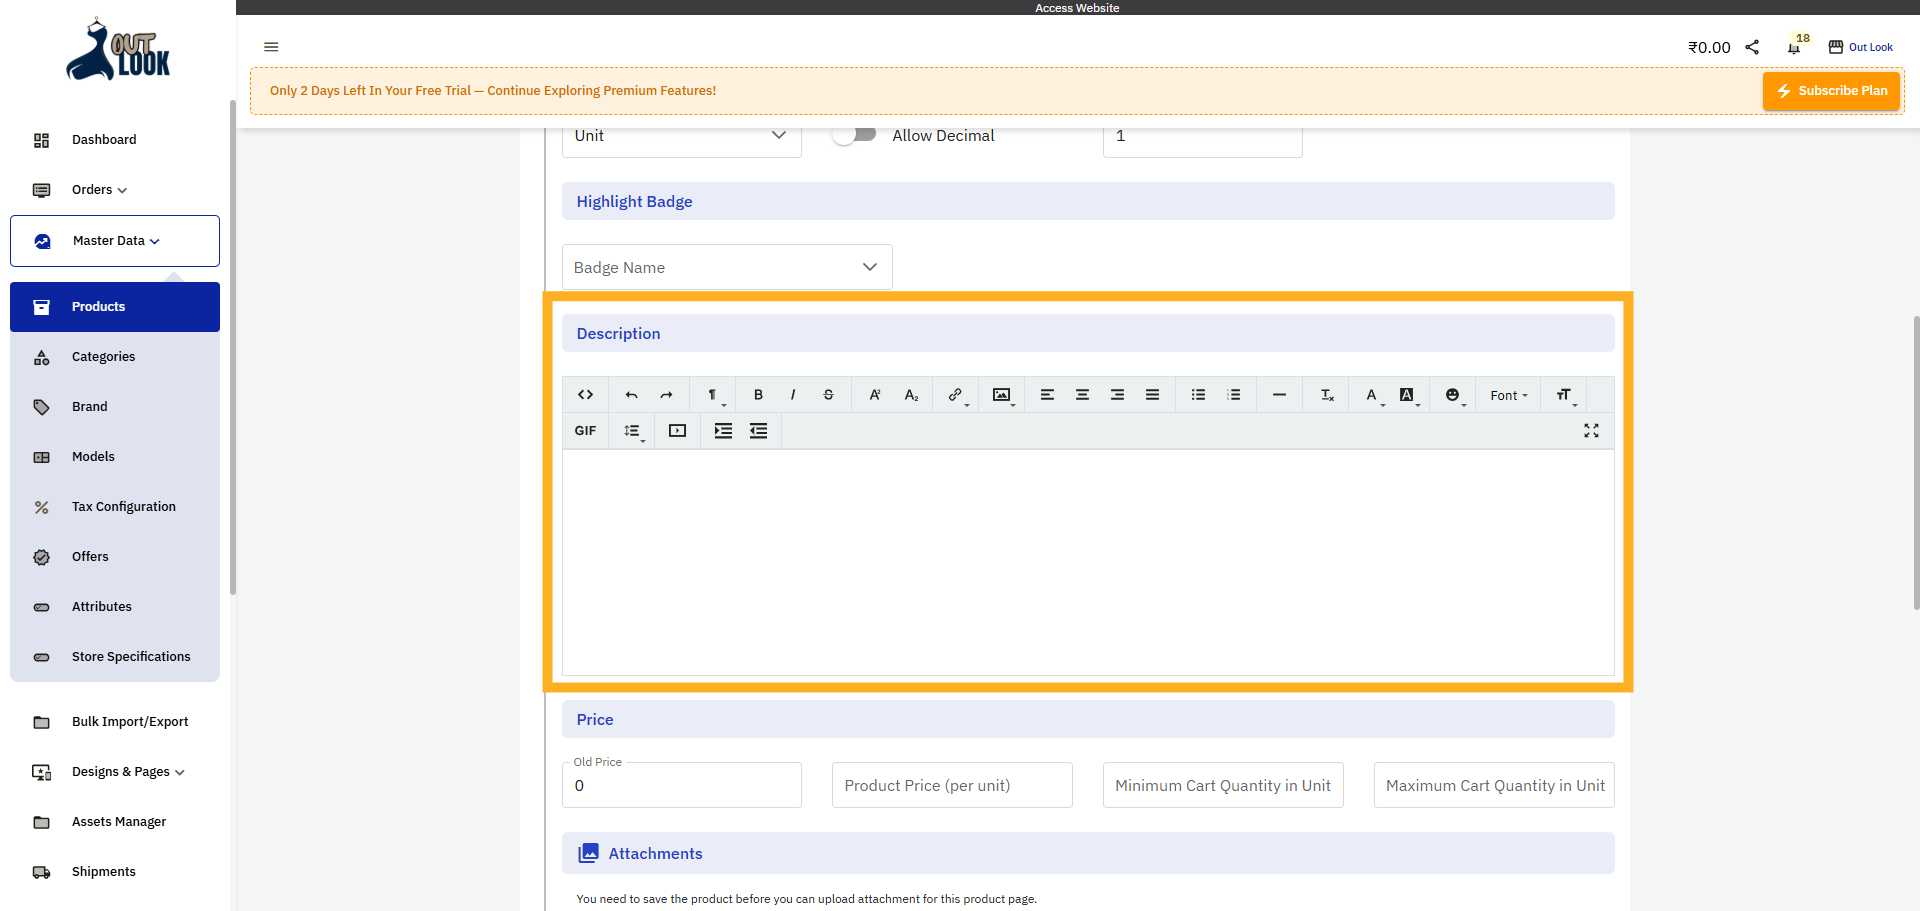1920x911 pixels.
Task: Toggle the hamburger sidebar menu
Action: [271, 47]
